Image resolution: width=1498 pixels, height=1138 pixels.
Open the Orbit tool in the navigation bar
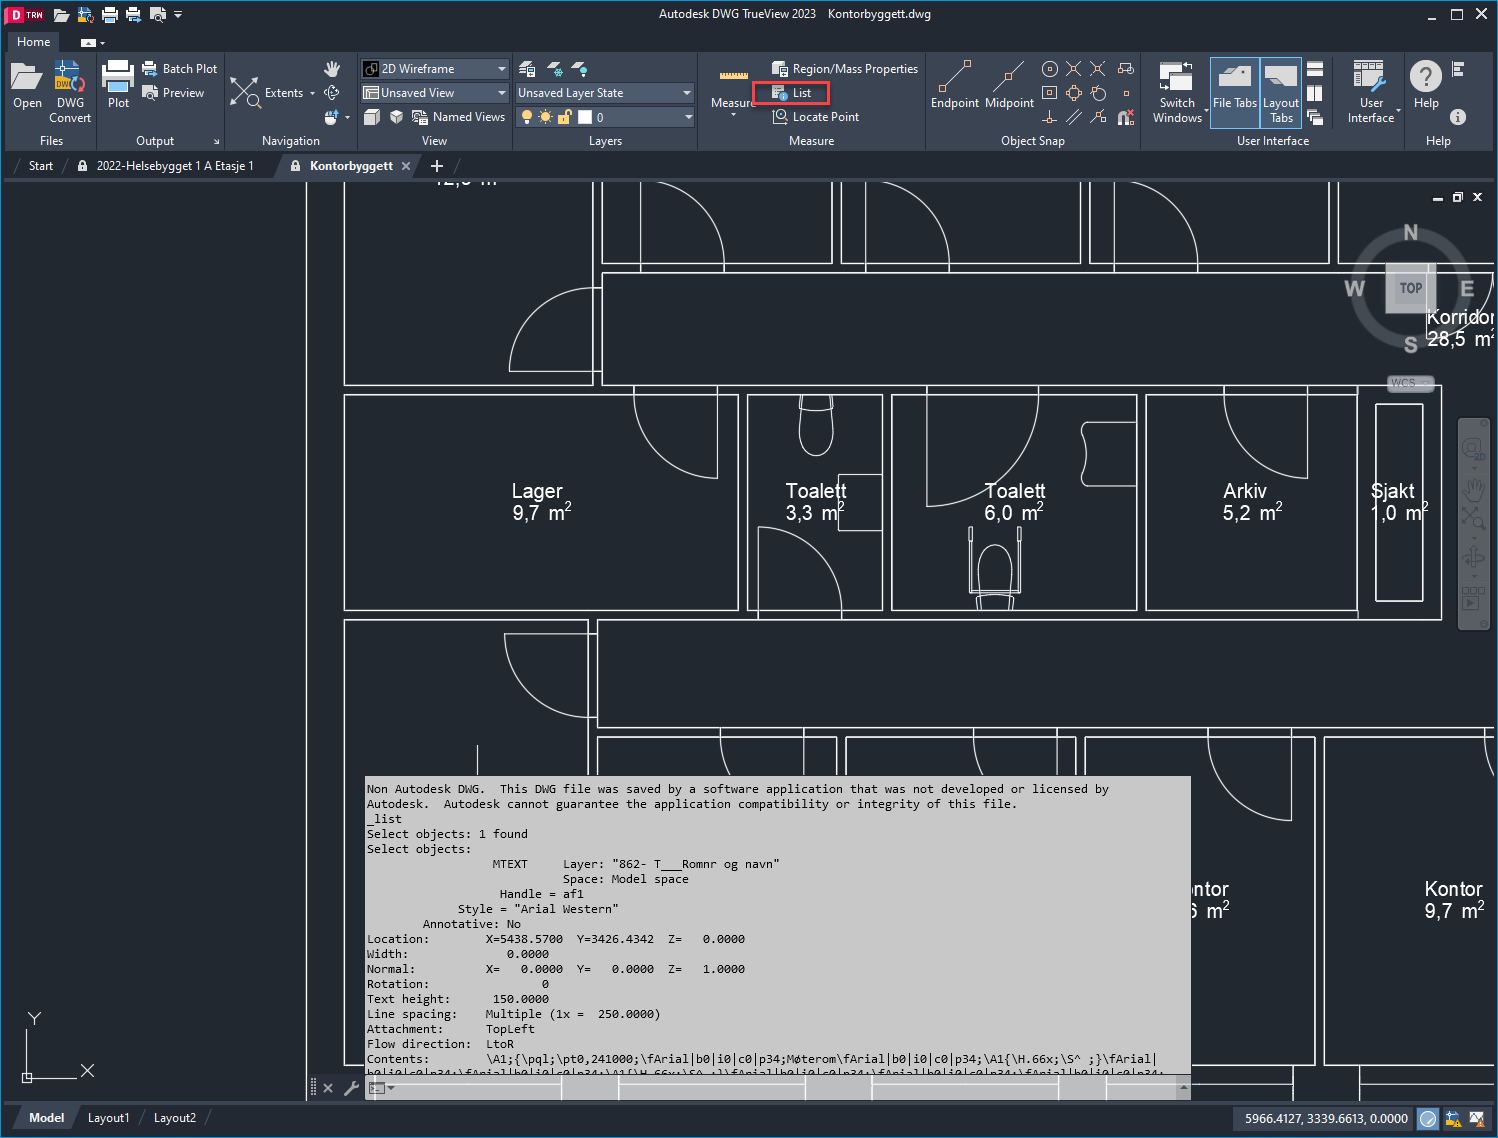pos(330,92)
